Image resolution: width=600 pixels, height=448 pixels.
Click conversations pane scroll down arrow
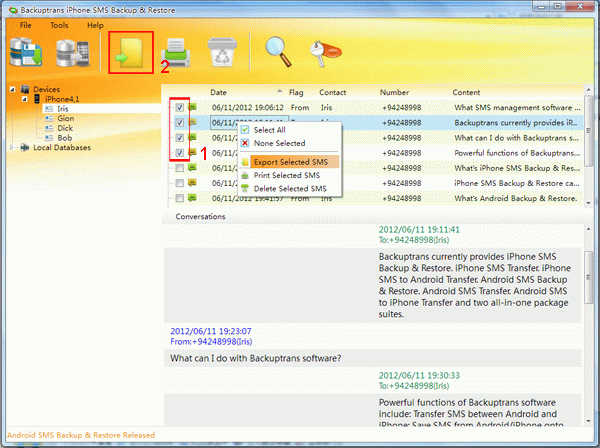coord(589,421)
